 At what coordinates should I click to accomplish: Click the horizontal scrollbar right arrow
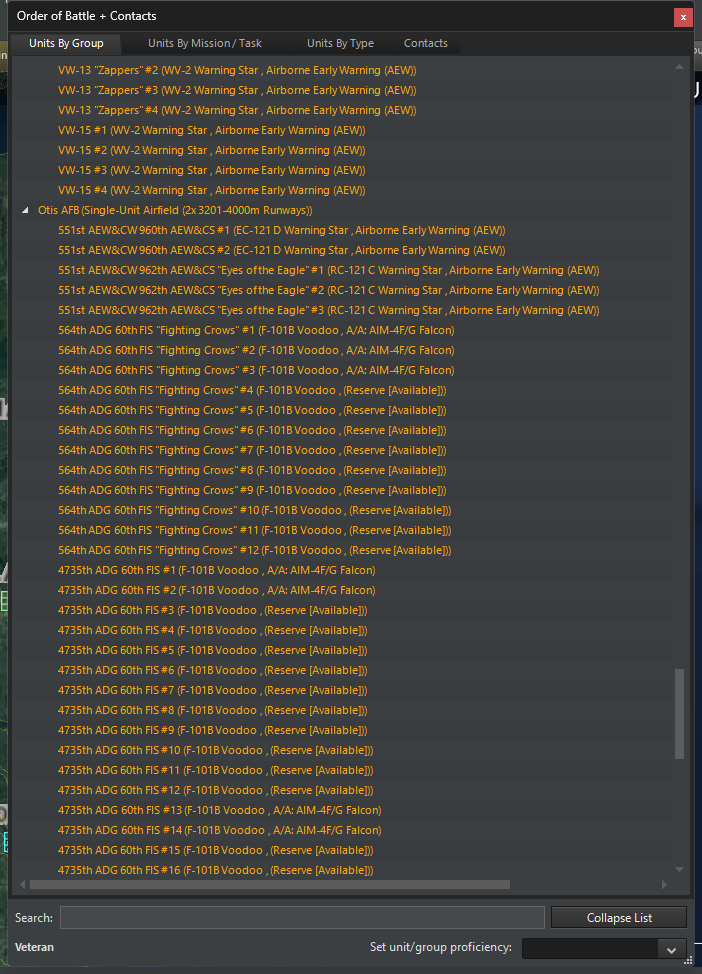pos(664,884)
